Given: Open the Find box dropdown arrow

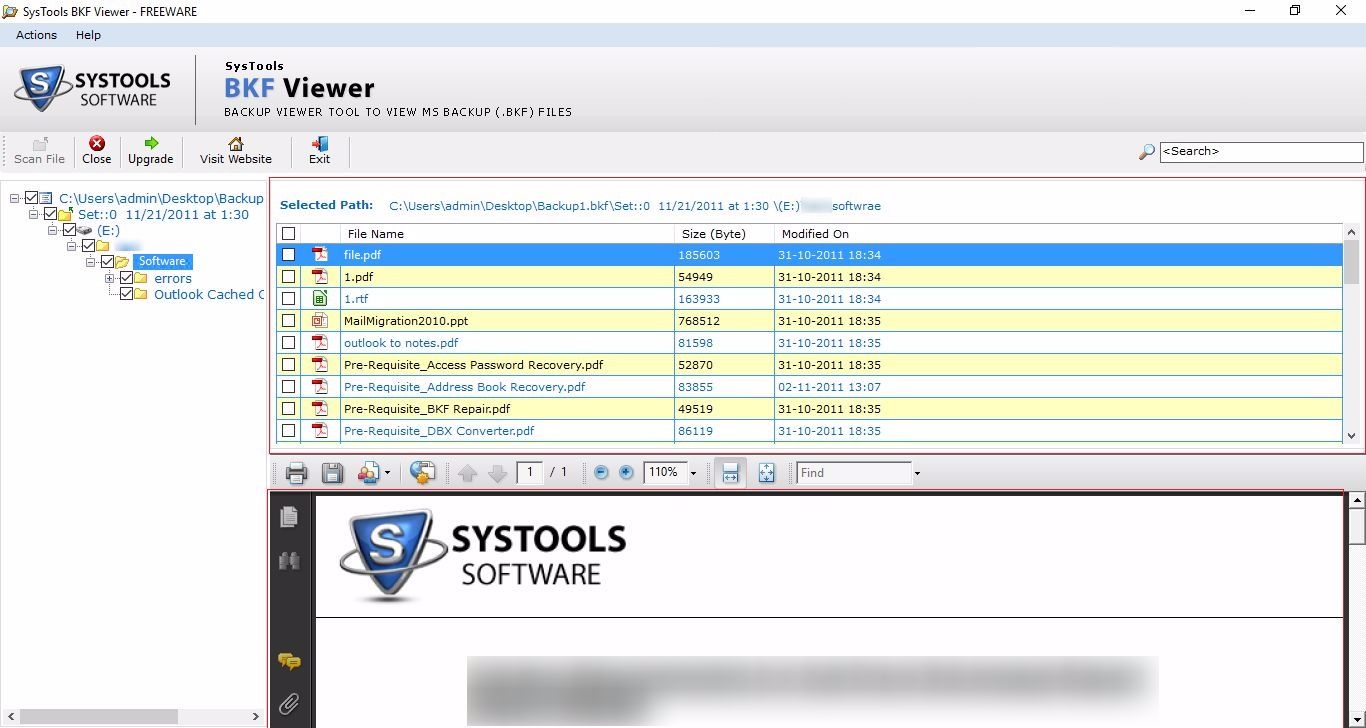Looking at the screenshot, I should pos(917,473).
